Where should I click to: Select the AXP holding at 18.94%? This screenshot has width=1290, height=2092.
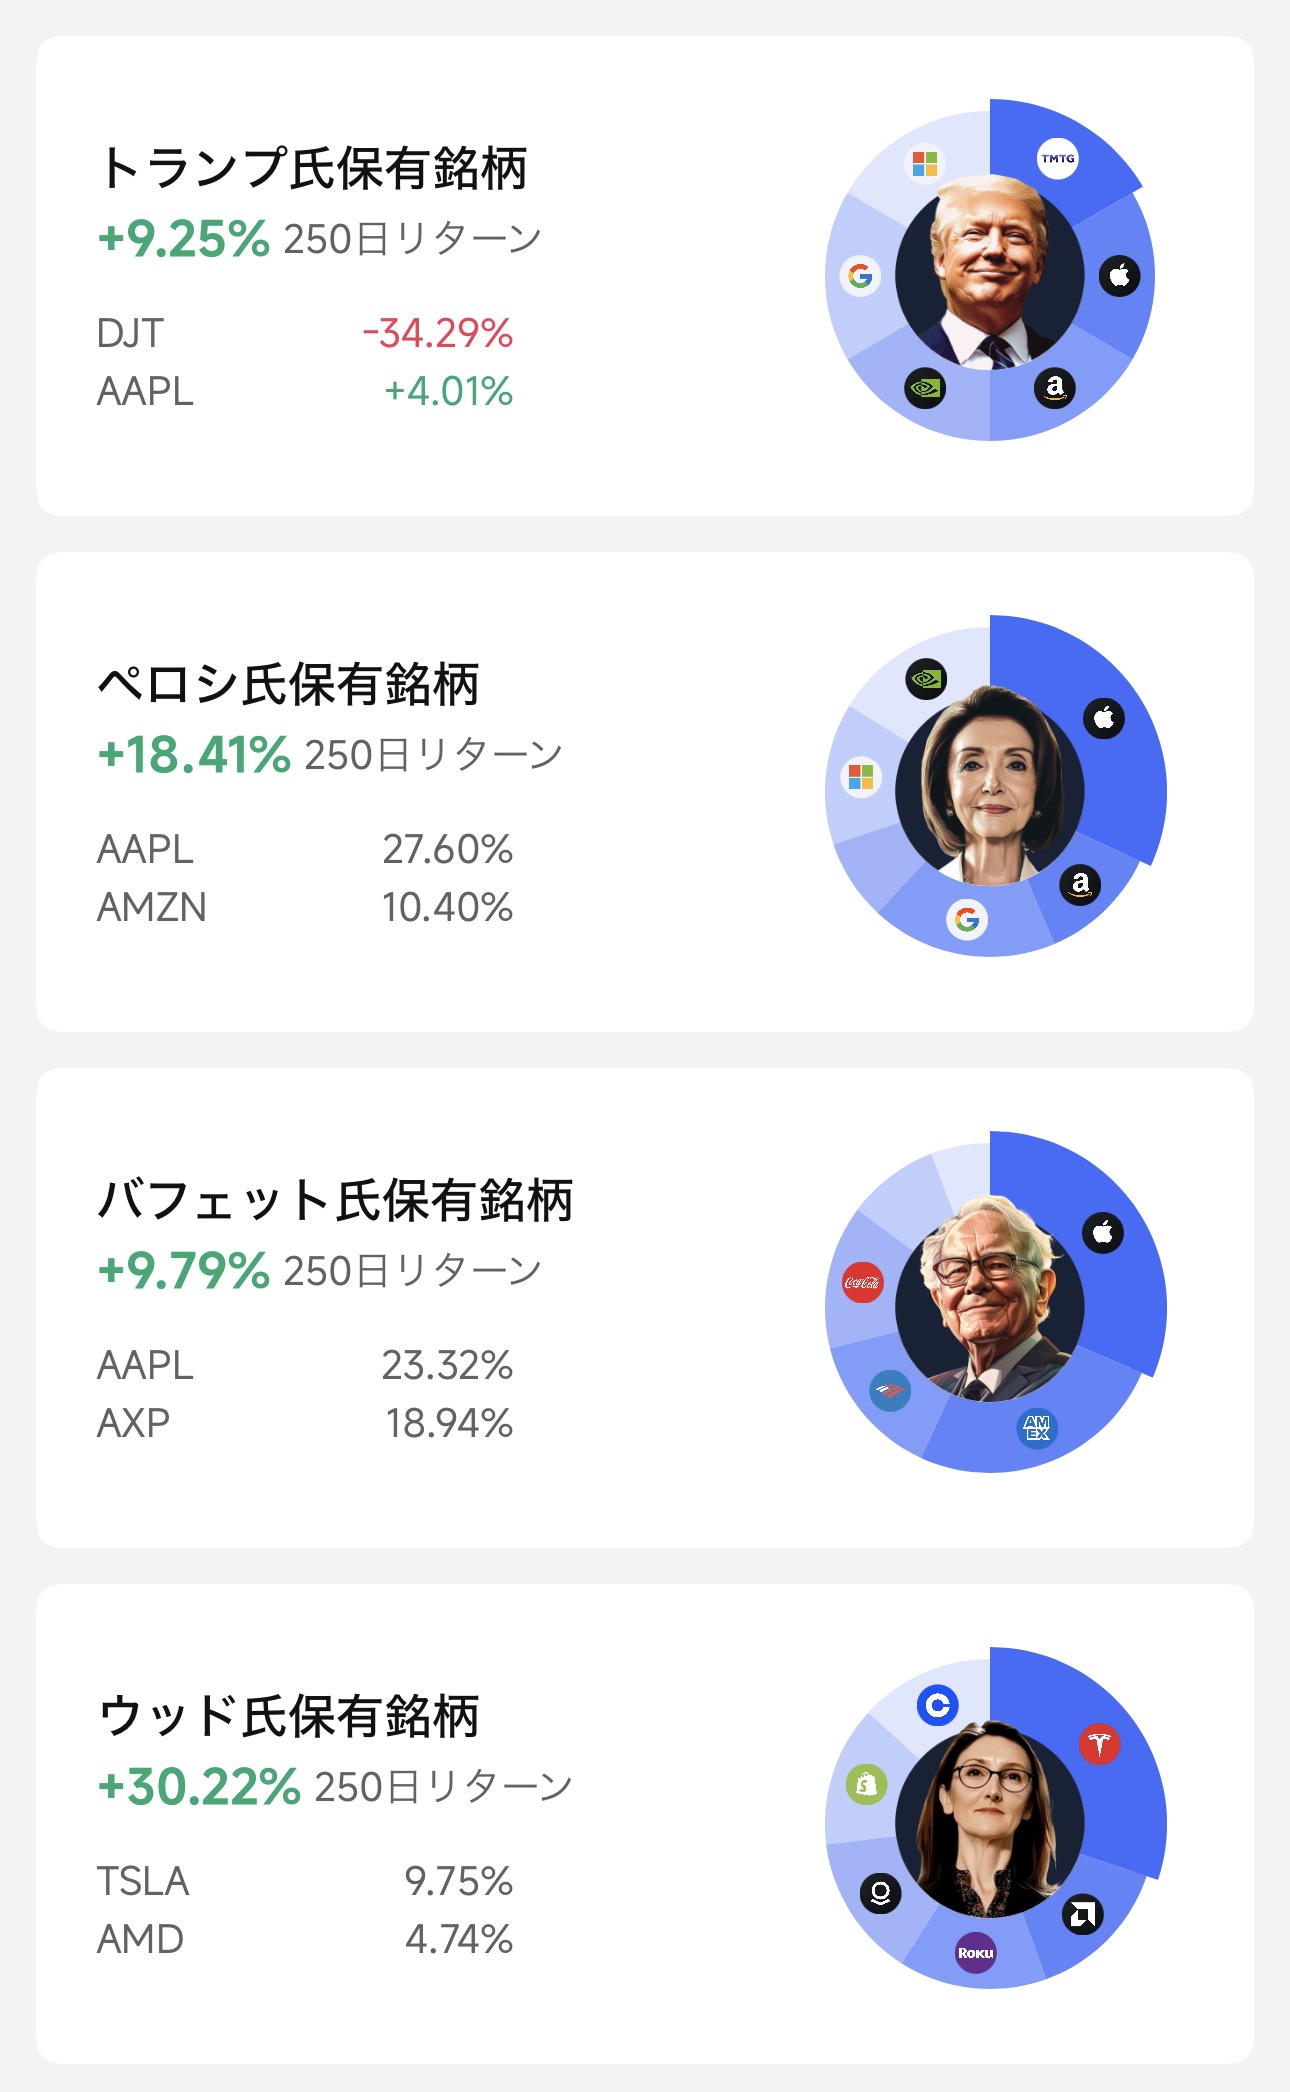tap(304, 1423)
